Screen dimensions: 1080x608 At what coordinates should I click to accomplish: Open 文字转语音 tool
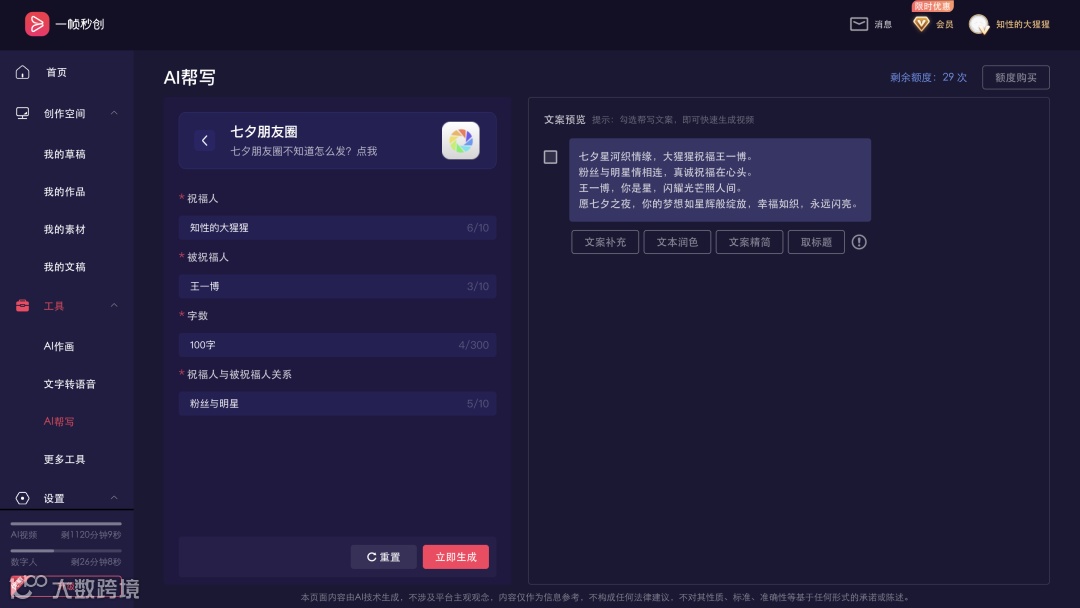point(70,384)
